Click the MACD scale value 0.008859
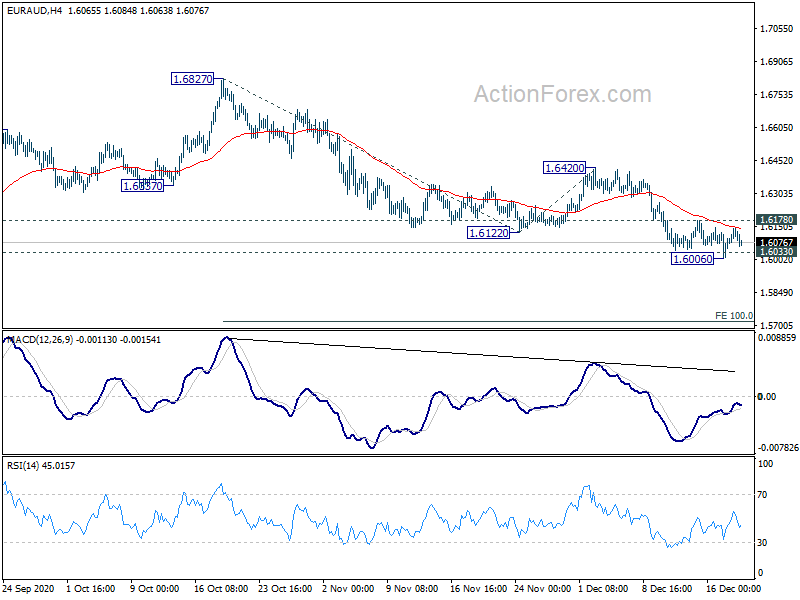Screen dimensions: 800x600 coord(777,338)
